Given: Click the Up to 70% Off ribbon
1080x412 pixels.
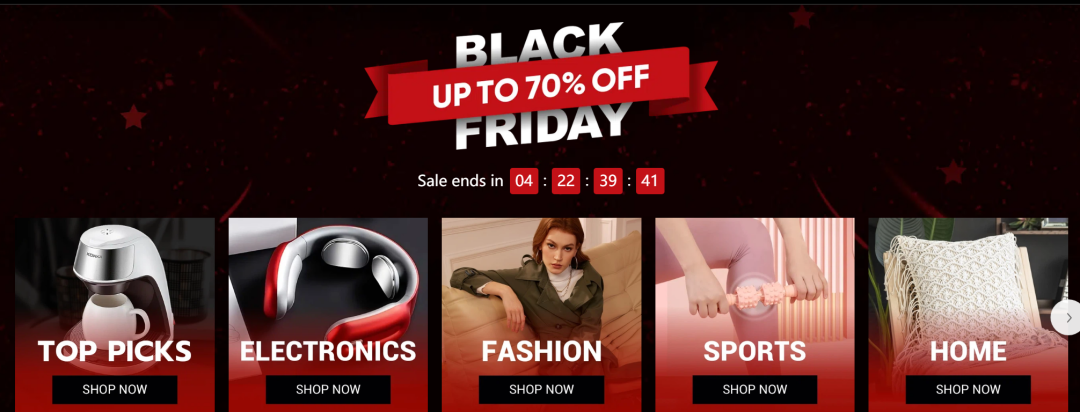Looking at the screenshot, I should [541, 86].
